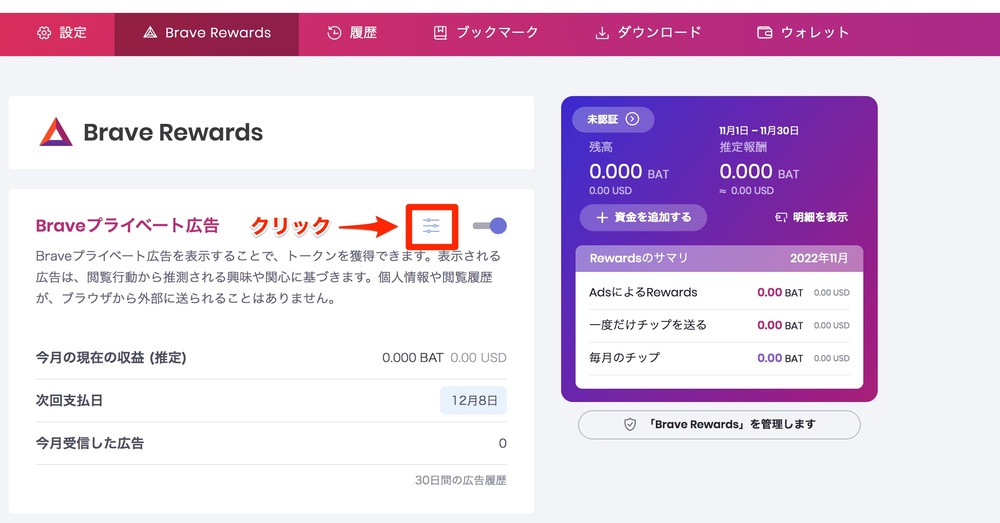Click the Brave Rewards triangle tab icon
The height and width of the screenshot is (523, 1000).
click(x=150, y=33)
